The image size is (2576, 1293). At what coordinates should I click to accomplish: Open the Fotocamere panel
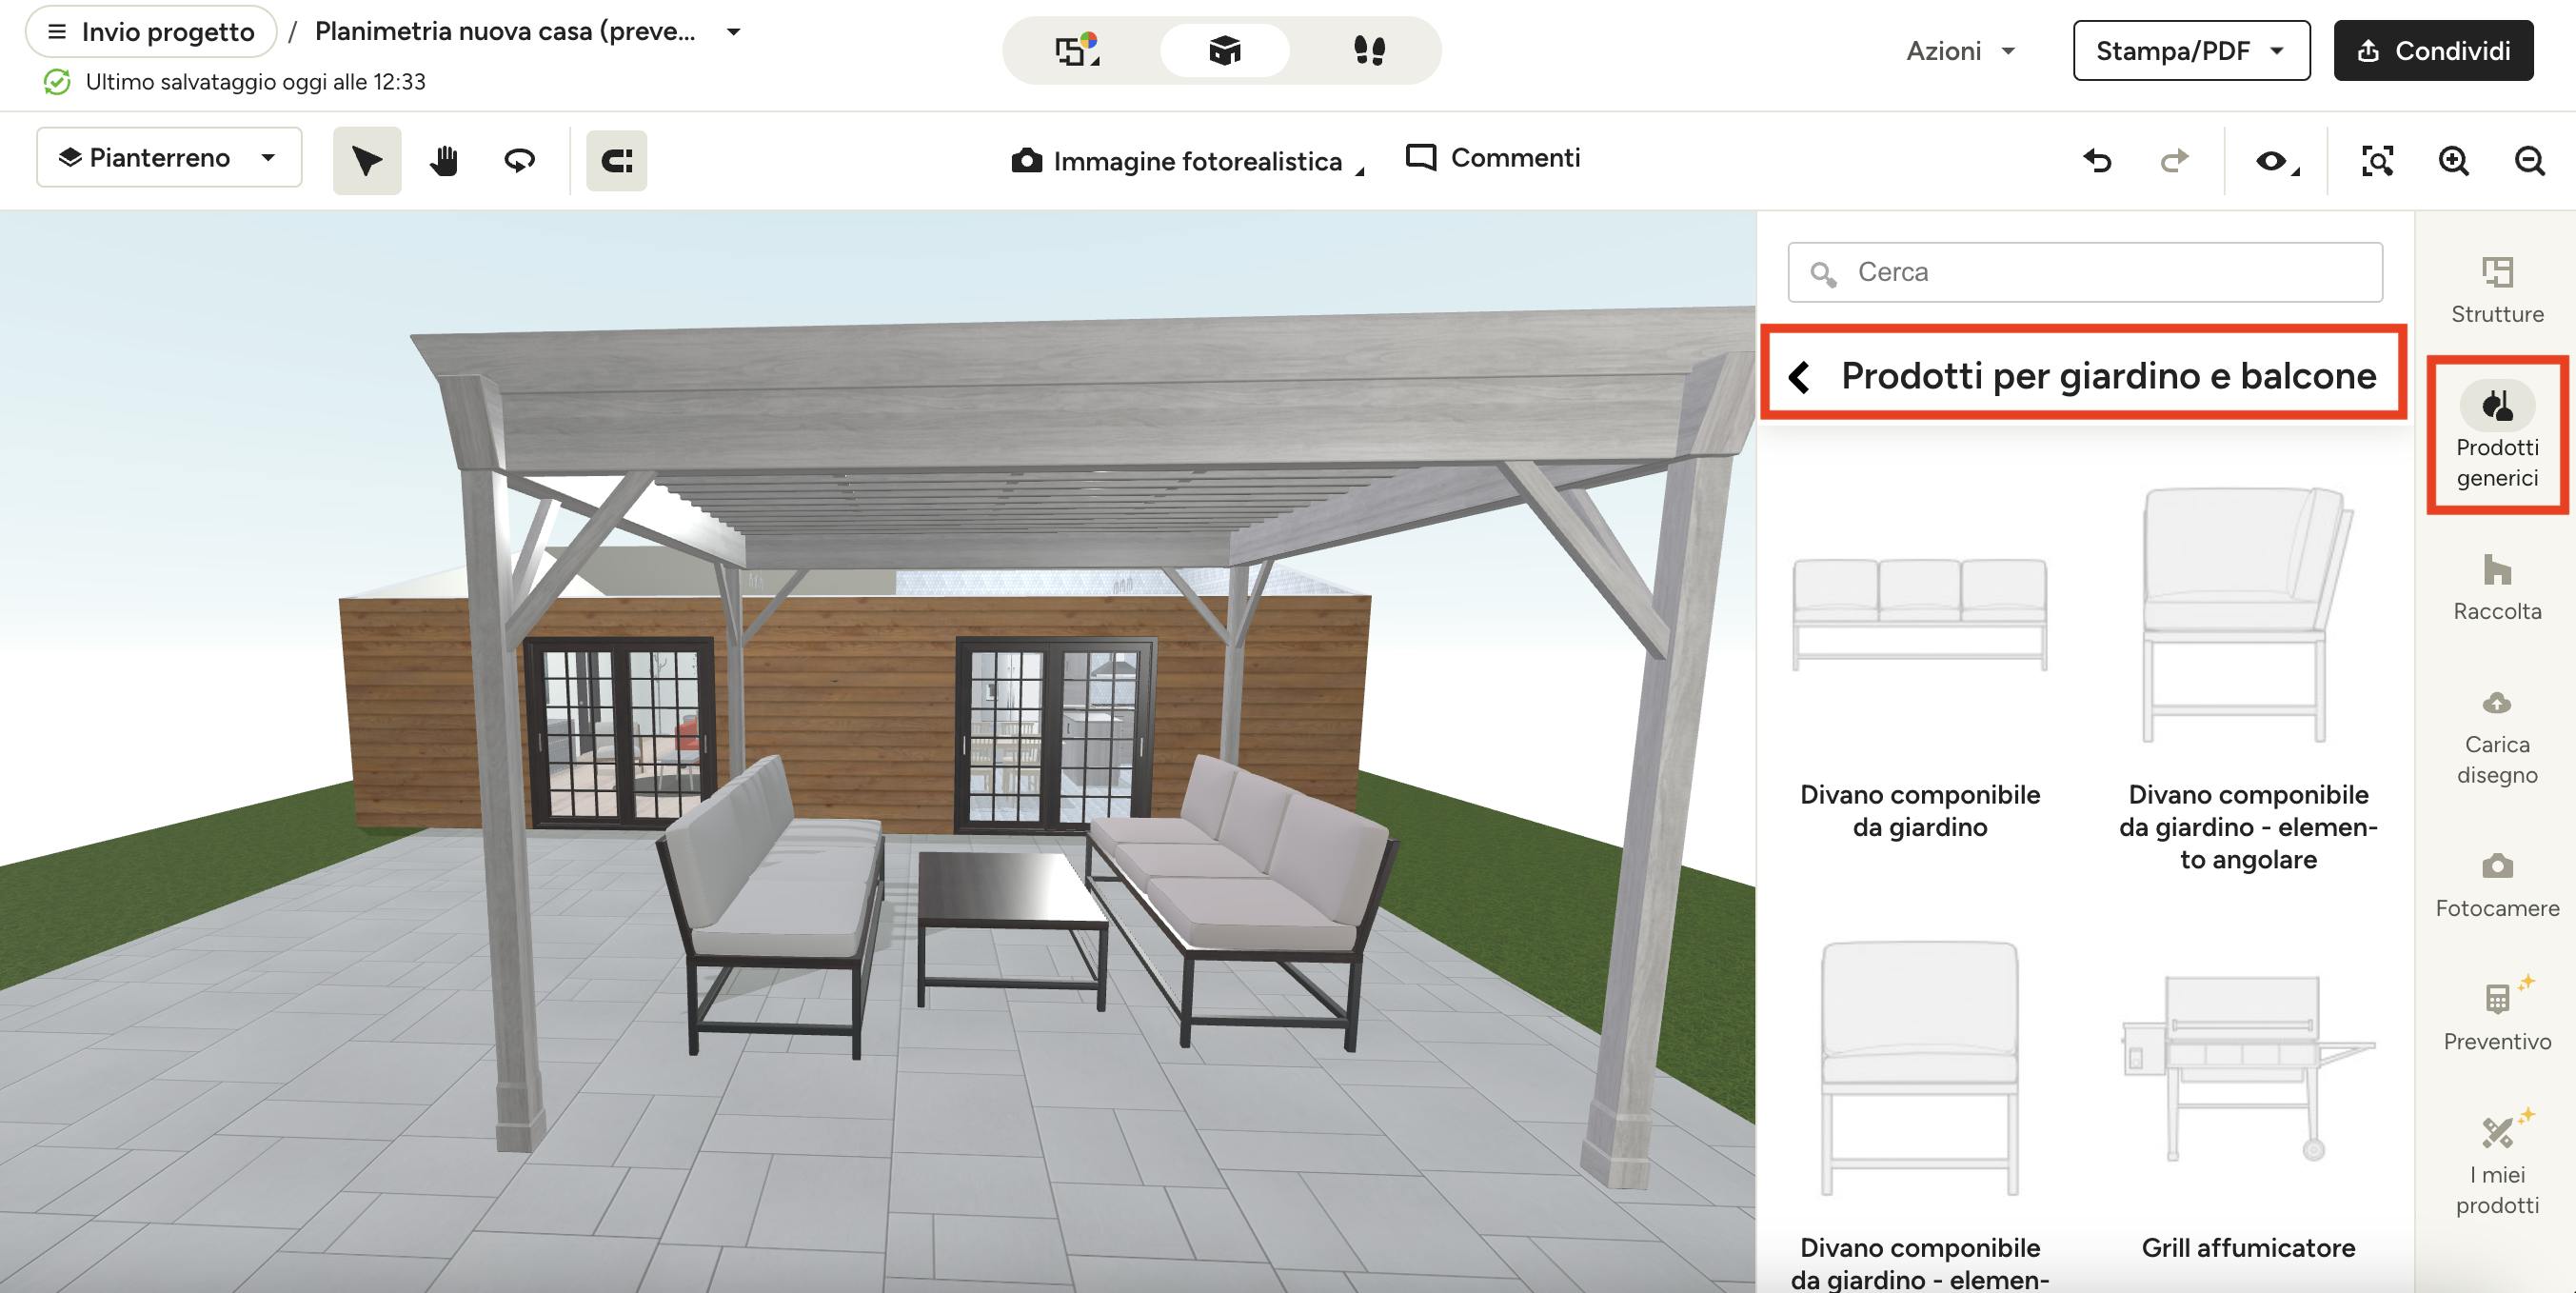pyautogui.click(x=2497, y=885)
